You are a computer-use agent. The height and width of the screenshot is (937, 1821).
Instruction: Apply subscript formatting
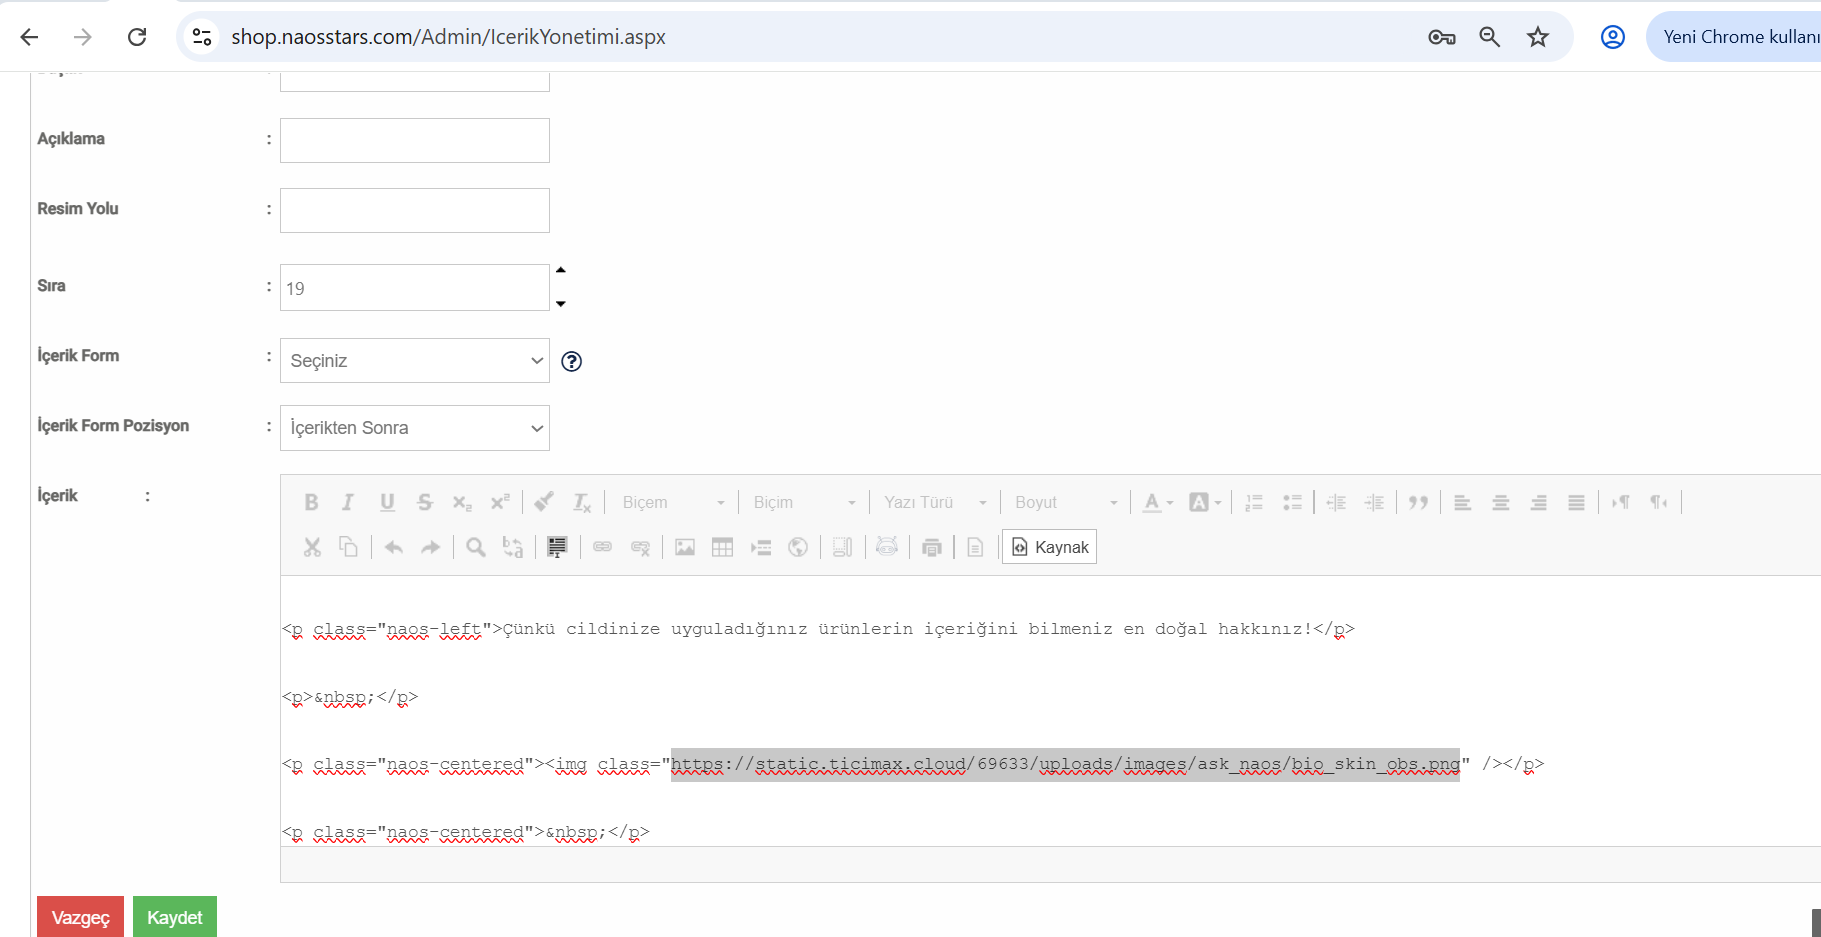point(462,502)
